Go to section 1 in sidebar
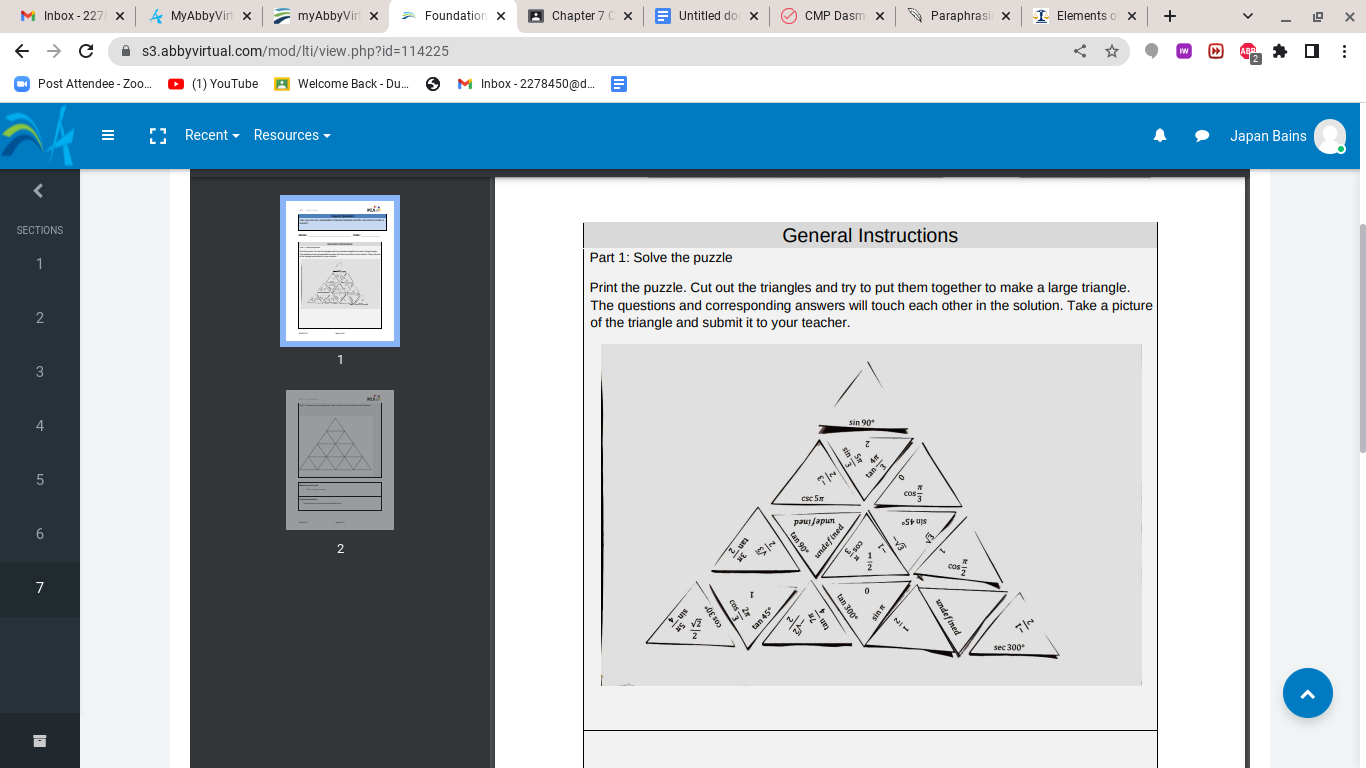 (x=40, y=264)
